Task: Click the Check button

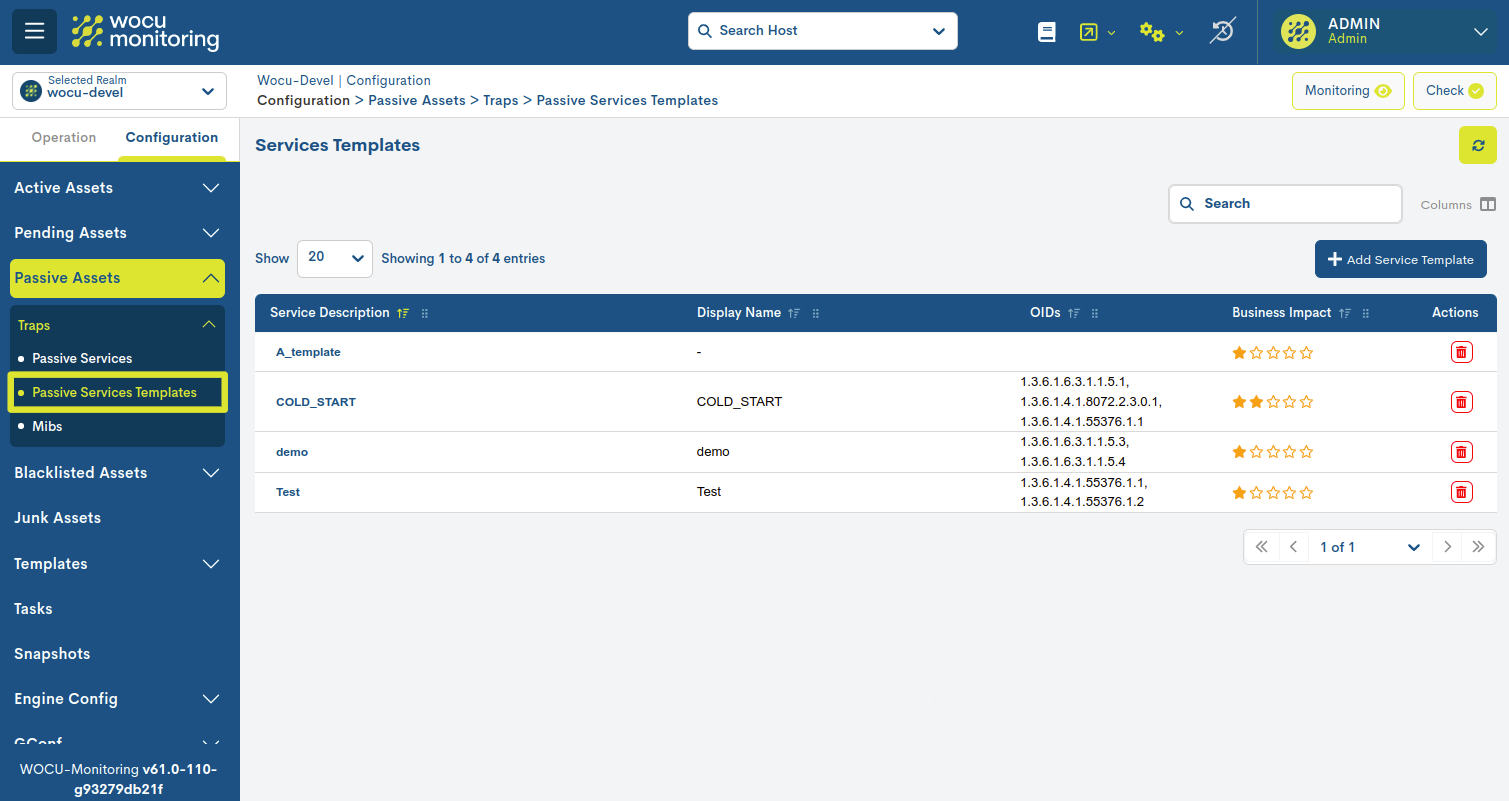Action: (1455, 91)
